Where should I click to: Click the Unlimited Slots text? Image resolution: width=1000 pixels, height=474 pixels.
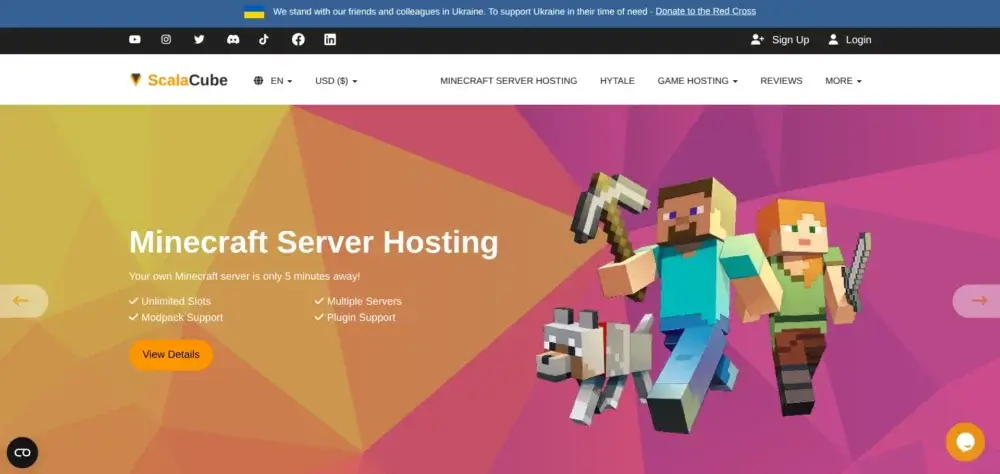tap(175, 301)
